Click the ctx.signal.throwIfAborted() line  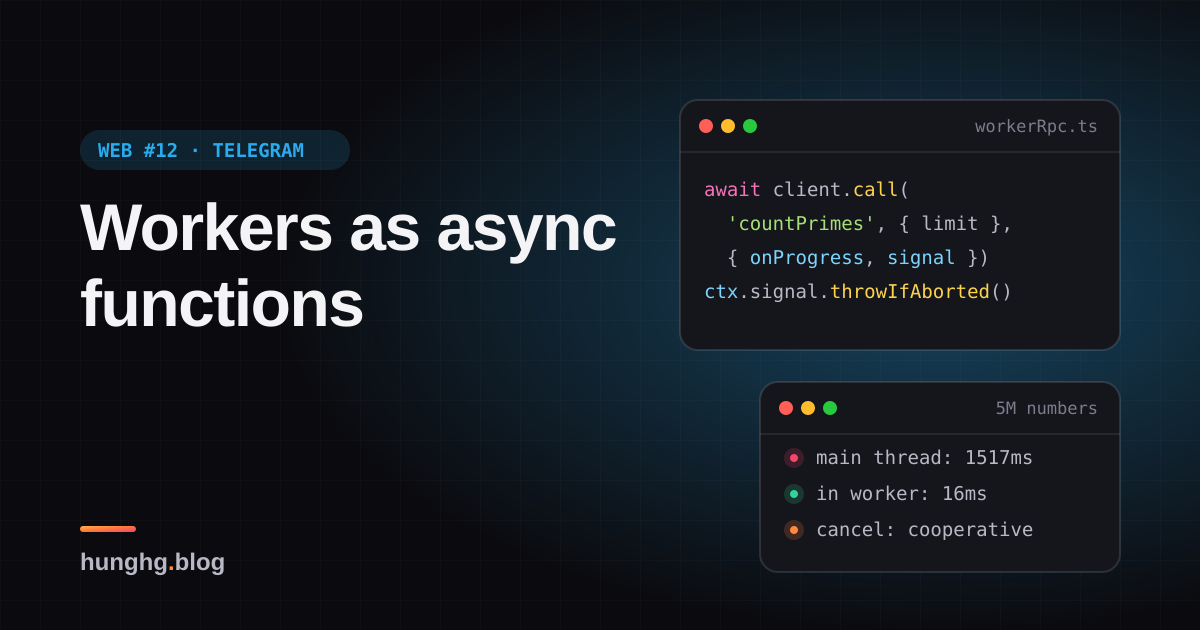(858, 292)
